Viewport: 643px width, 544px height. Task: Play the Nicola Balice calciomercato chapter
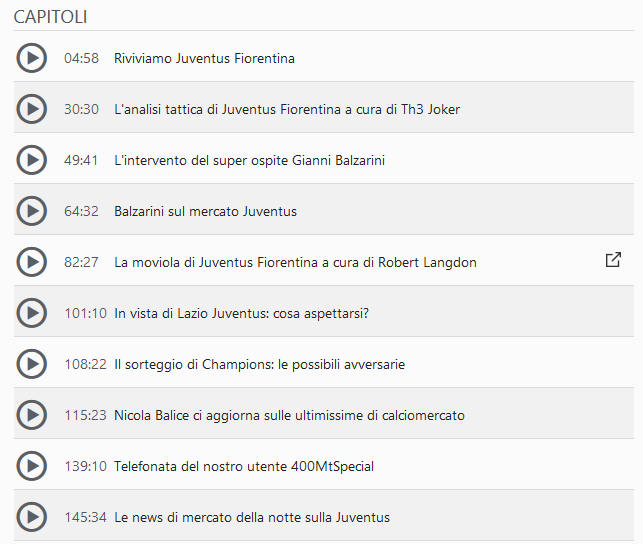click(x=32, y=415)
